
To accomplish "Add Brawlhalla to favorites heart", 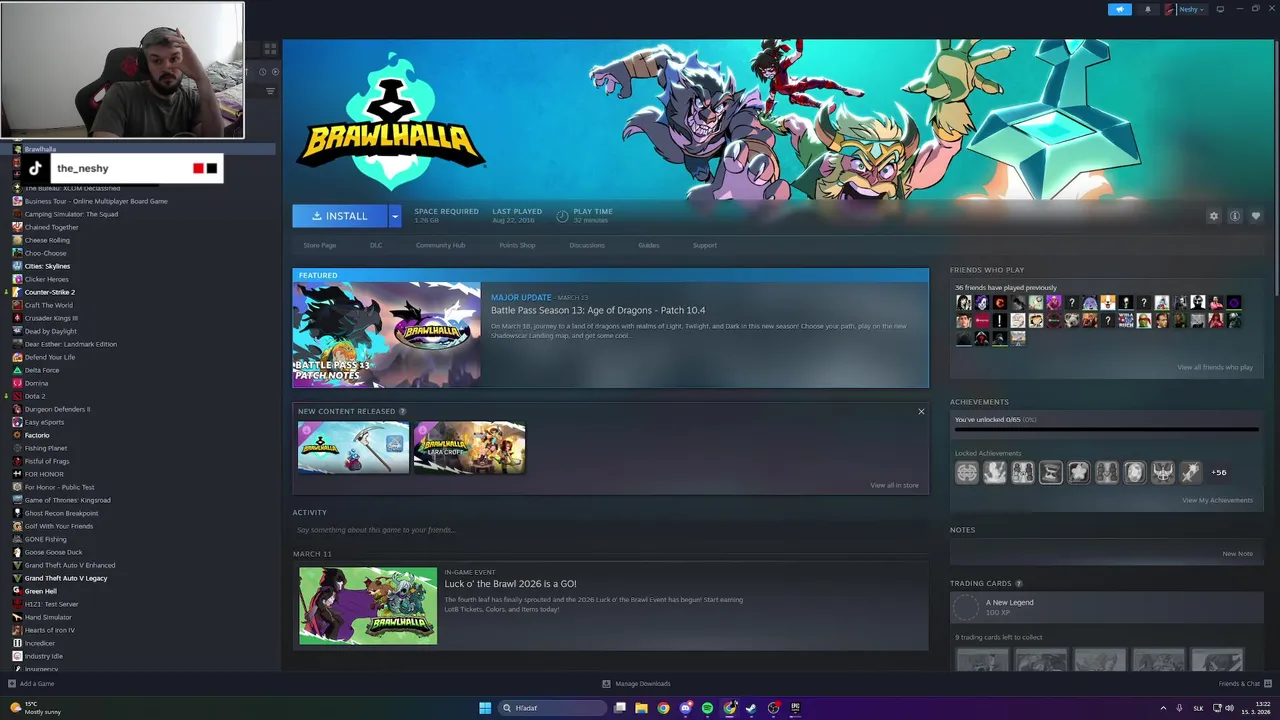I will click(1256, 216).
